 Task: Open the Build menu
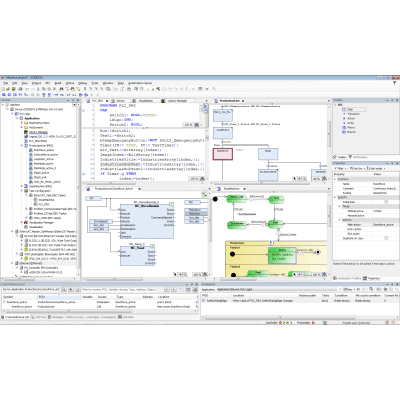click(x=58, y=83)
